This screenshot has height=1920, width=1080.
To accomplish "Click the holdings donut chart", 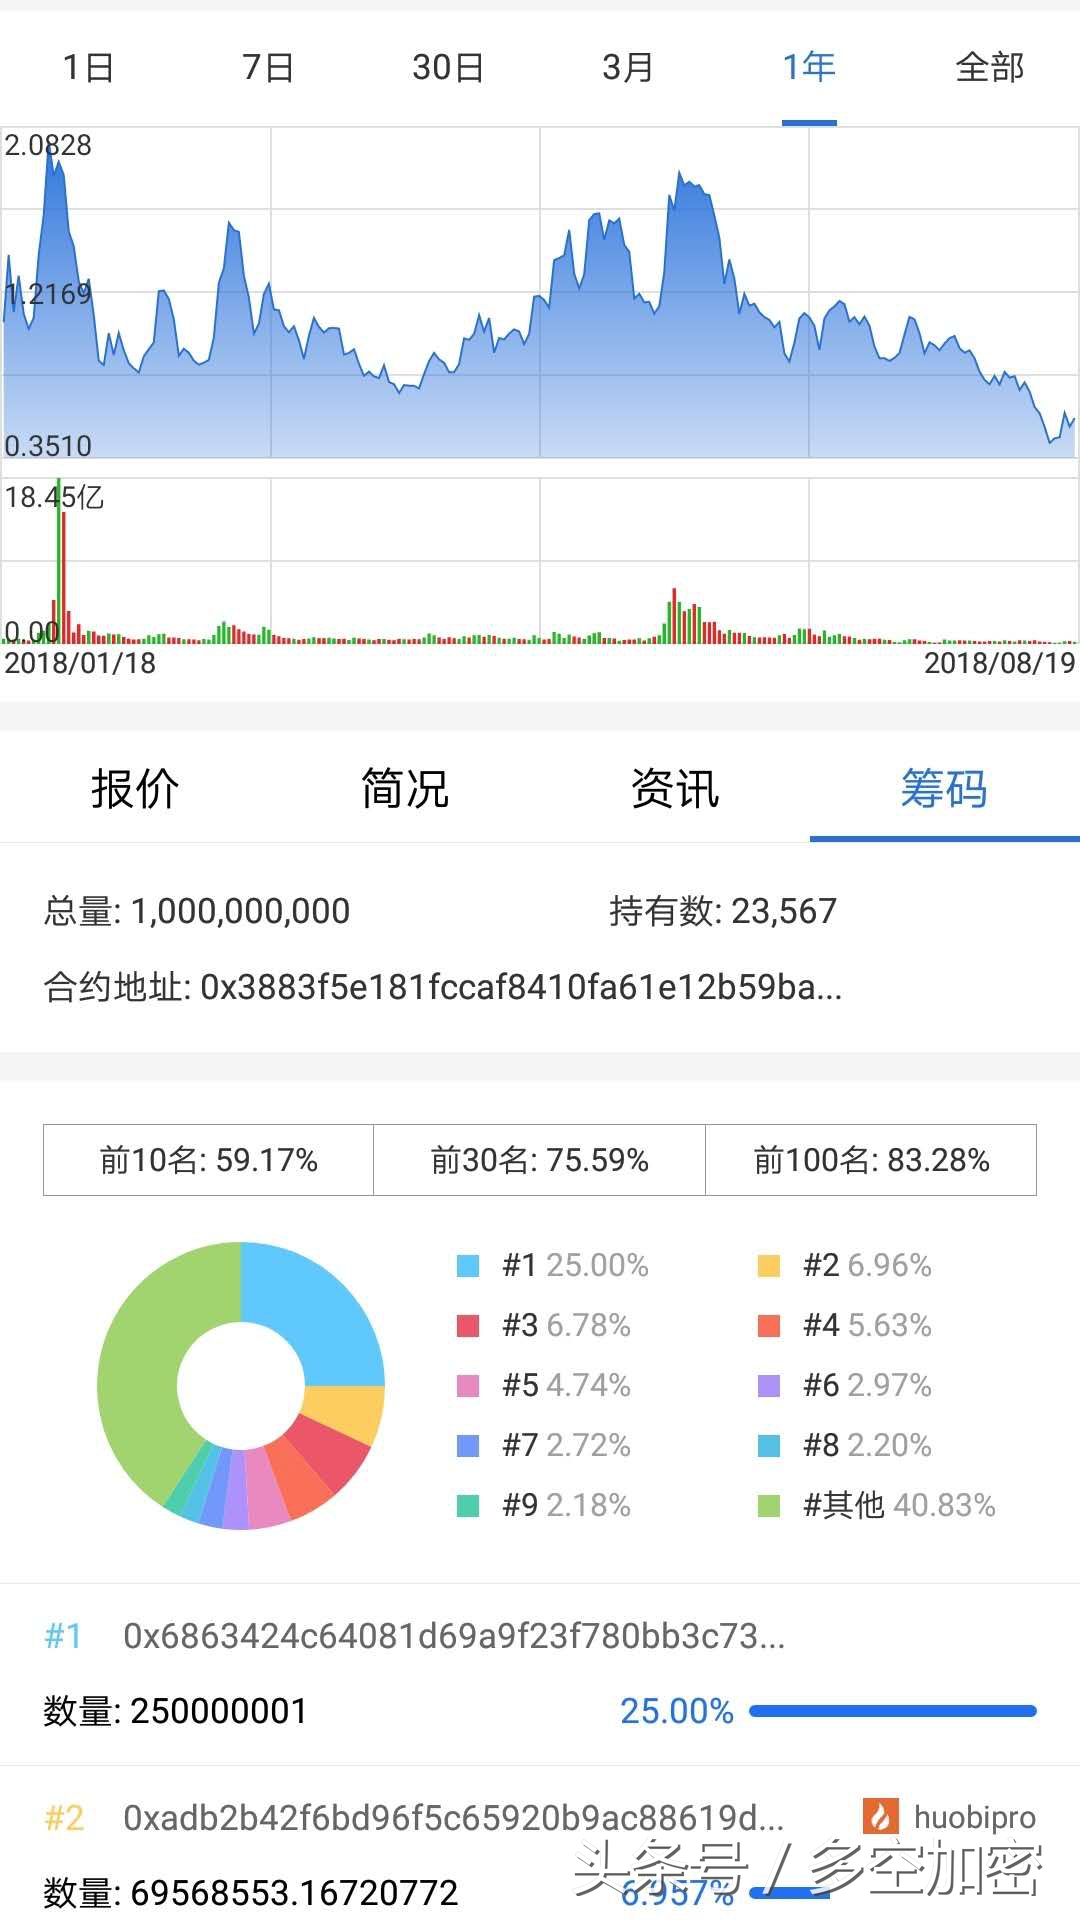I will [241, 1386].
